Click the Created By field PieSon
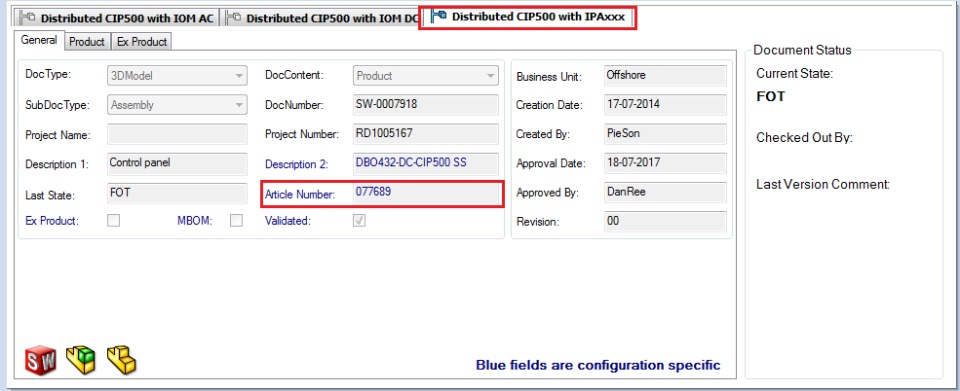The height and width of the screenshot is (391, 960). pos(665,134)
